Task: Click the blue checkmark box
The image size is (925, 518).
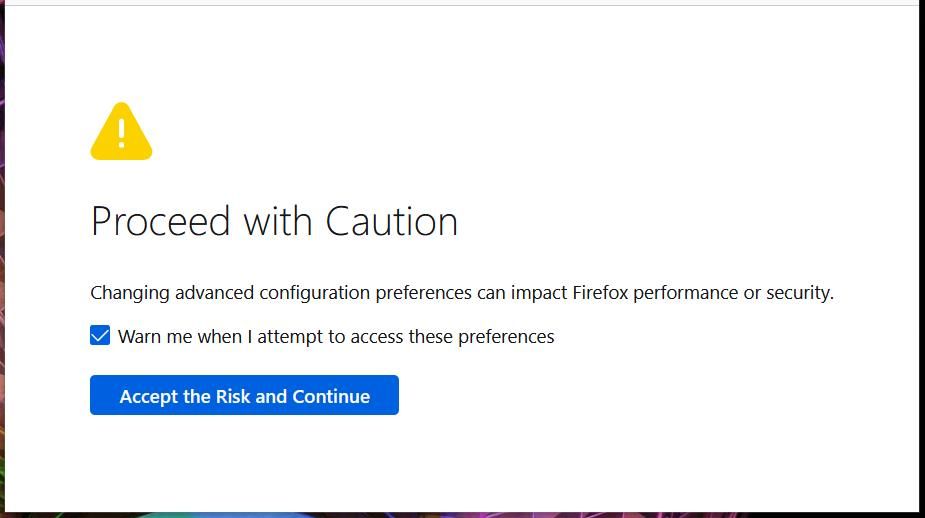Action: [x=100, y=336]
